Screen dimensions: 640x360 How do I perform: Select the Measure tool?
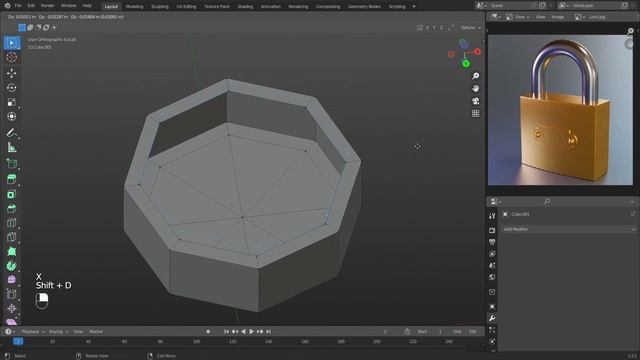[x=12, y=147]
